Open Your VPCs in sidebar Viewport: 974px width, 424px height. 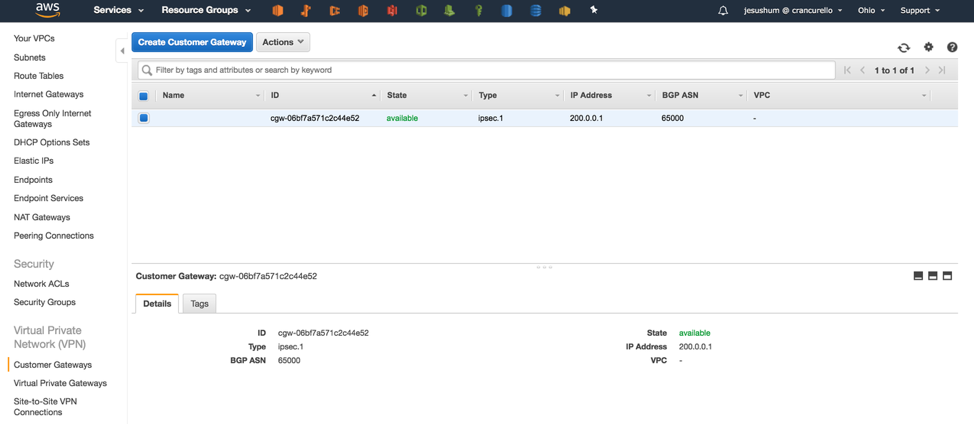[34, 38]
